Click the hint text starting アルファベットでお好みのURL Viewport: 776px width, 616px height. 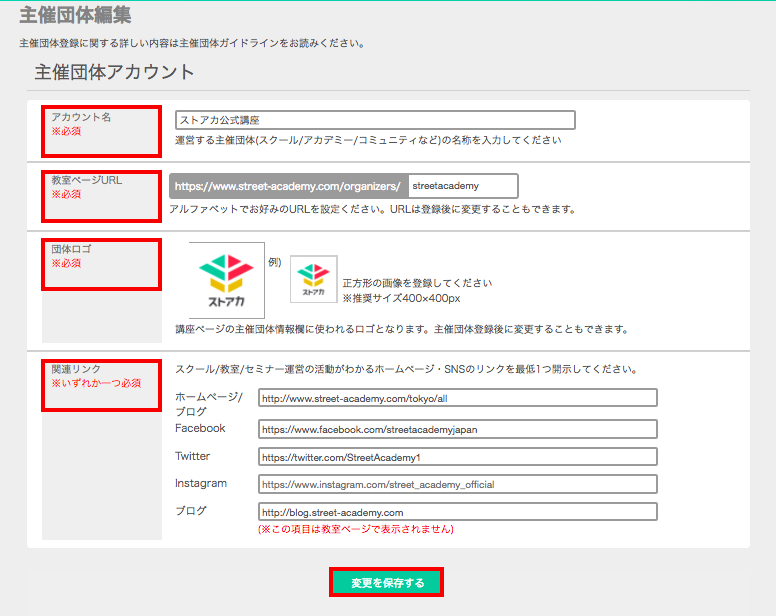373,209
